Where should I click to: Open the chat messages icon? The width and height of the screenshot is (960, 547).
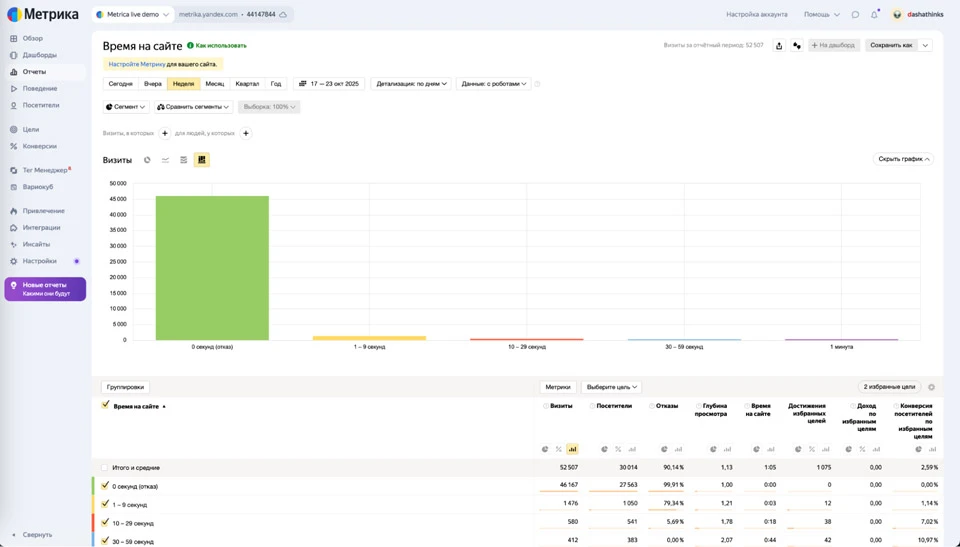pos(855,15)
